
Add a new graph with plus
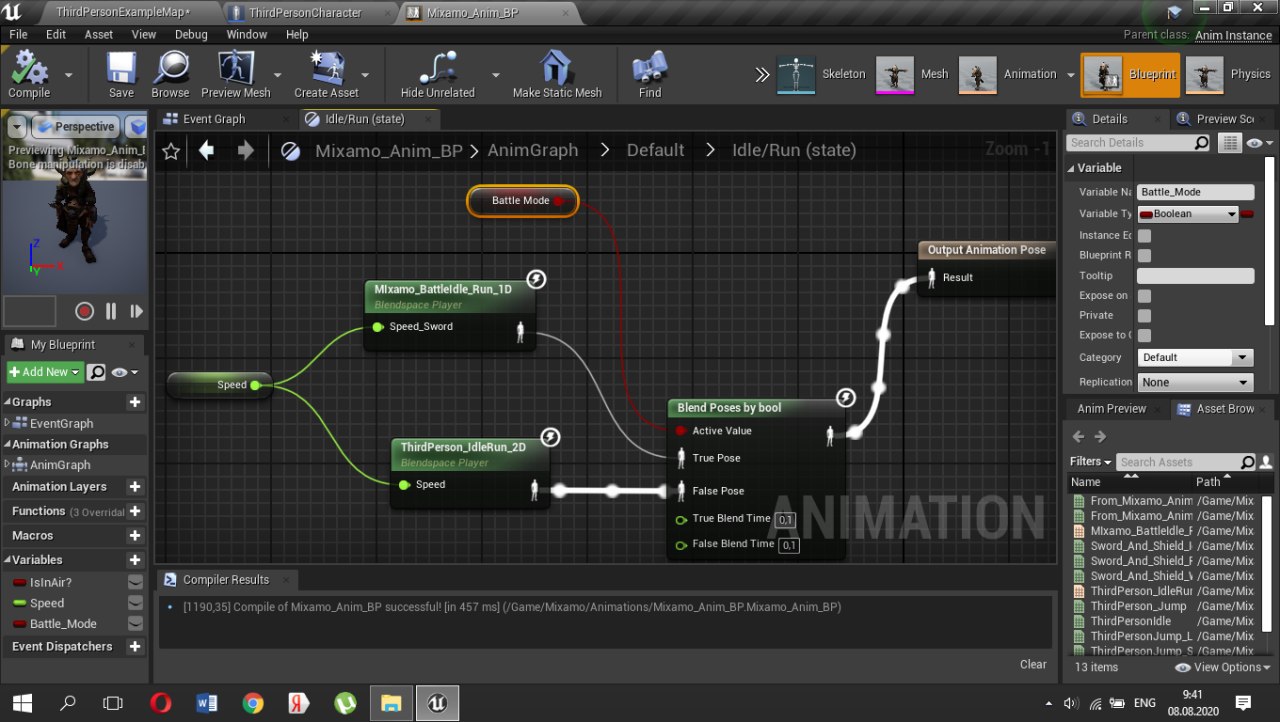tap(135, 402)
